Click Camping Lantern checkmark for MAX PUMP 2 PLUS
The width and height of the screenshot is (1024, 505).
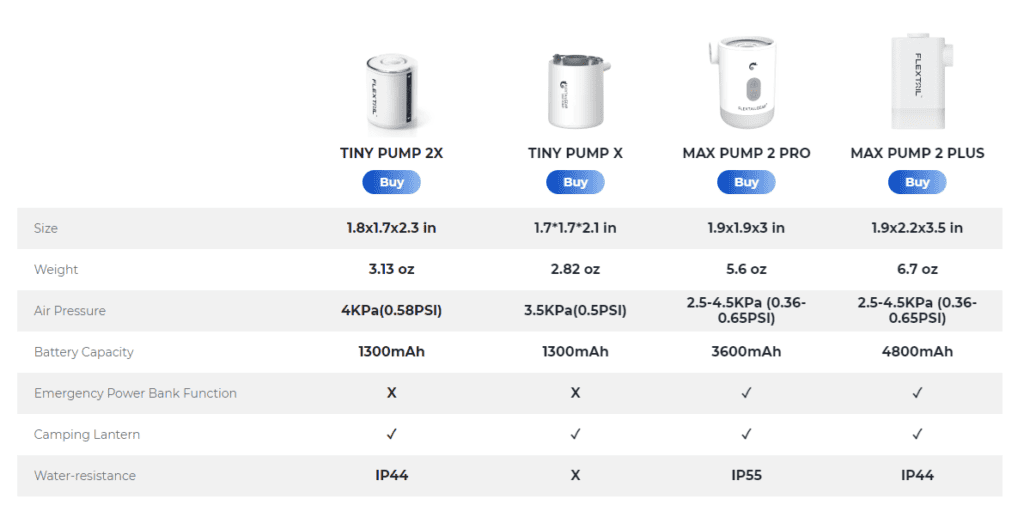click(917, 434)
